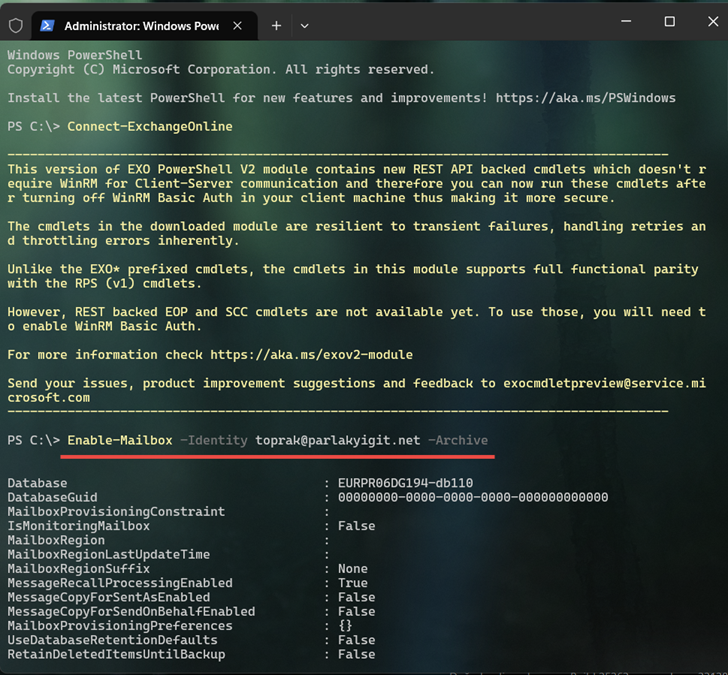Click the -Identity parameter text

tap(214, 440)
